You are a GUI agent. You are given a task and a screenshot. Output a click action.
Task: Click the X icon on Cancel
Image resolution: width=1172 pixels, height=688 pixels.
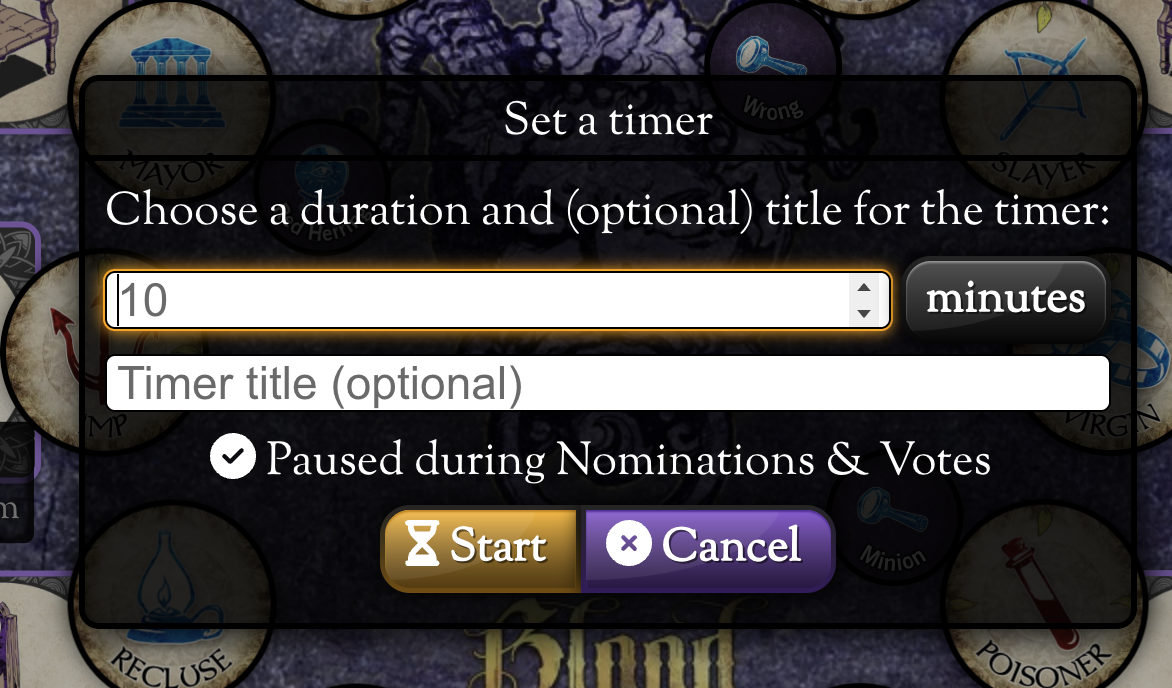[x=629, y=545]
